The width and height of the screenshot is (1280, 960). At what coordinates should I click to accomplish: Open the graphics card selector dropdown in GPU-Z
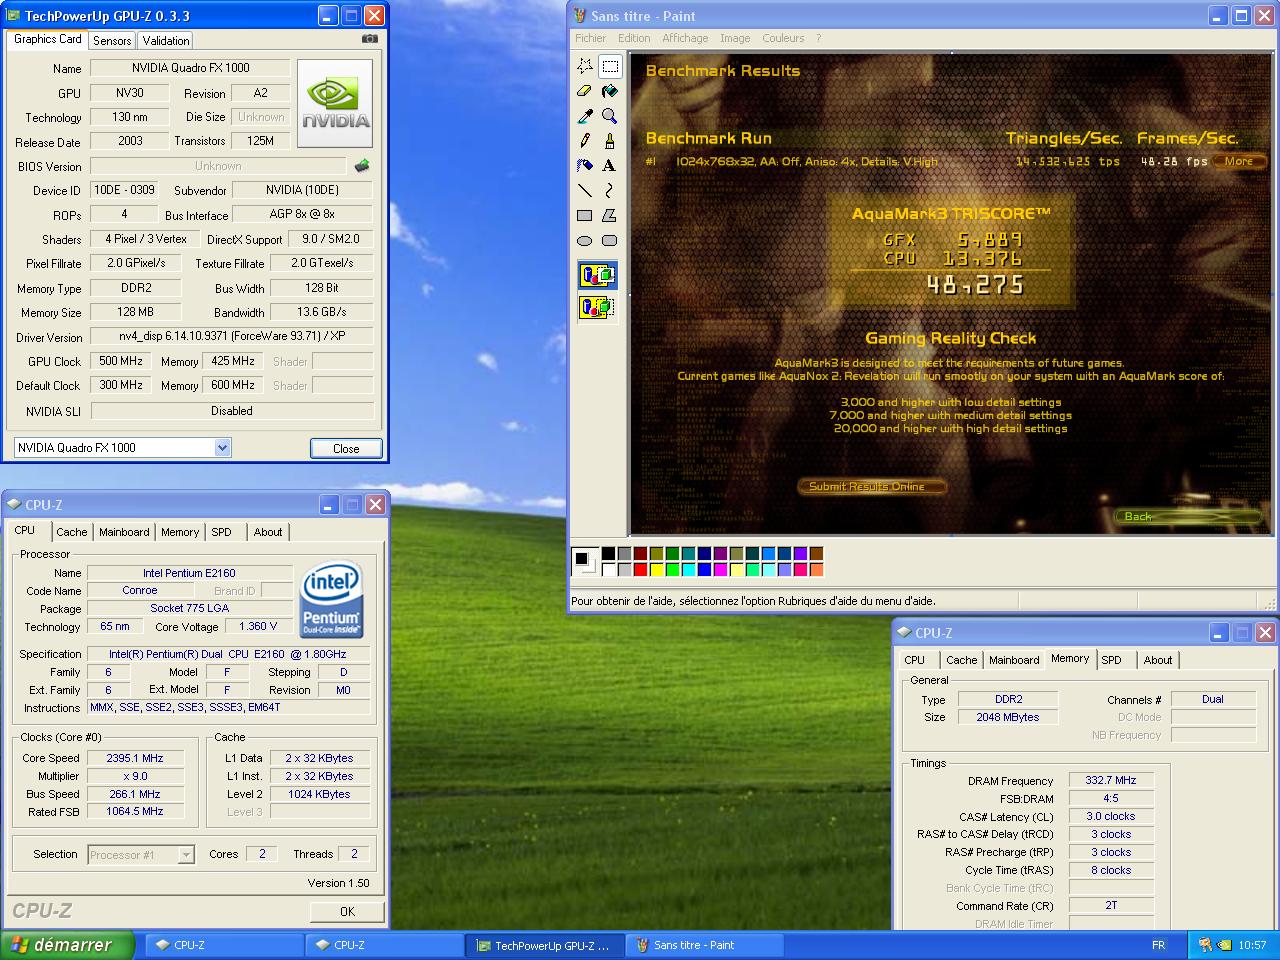[223, 448]
